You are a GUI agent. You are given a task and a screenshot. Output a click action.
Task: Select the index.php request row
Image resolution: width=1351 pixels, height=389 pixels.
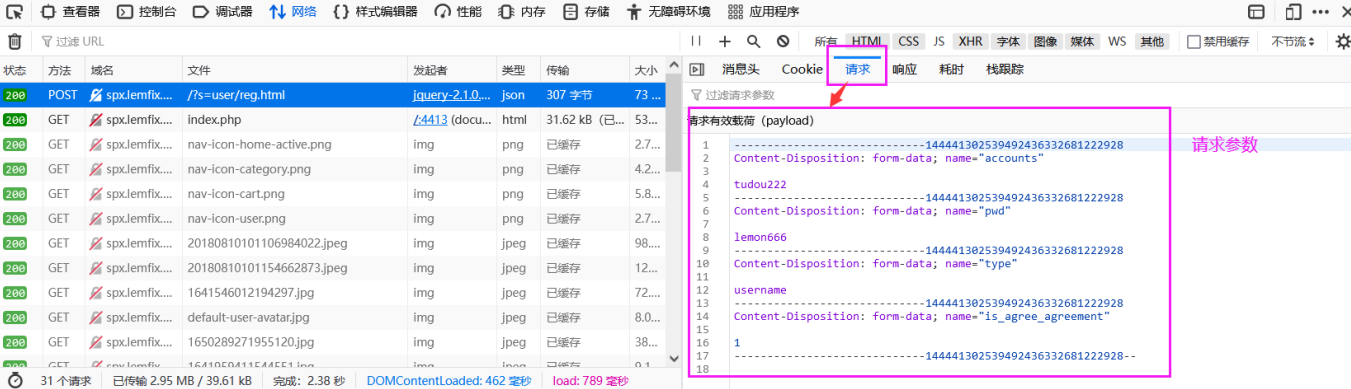point(332,120)
